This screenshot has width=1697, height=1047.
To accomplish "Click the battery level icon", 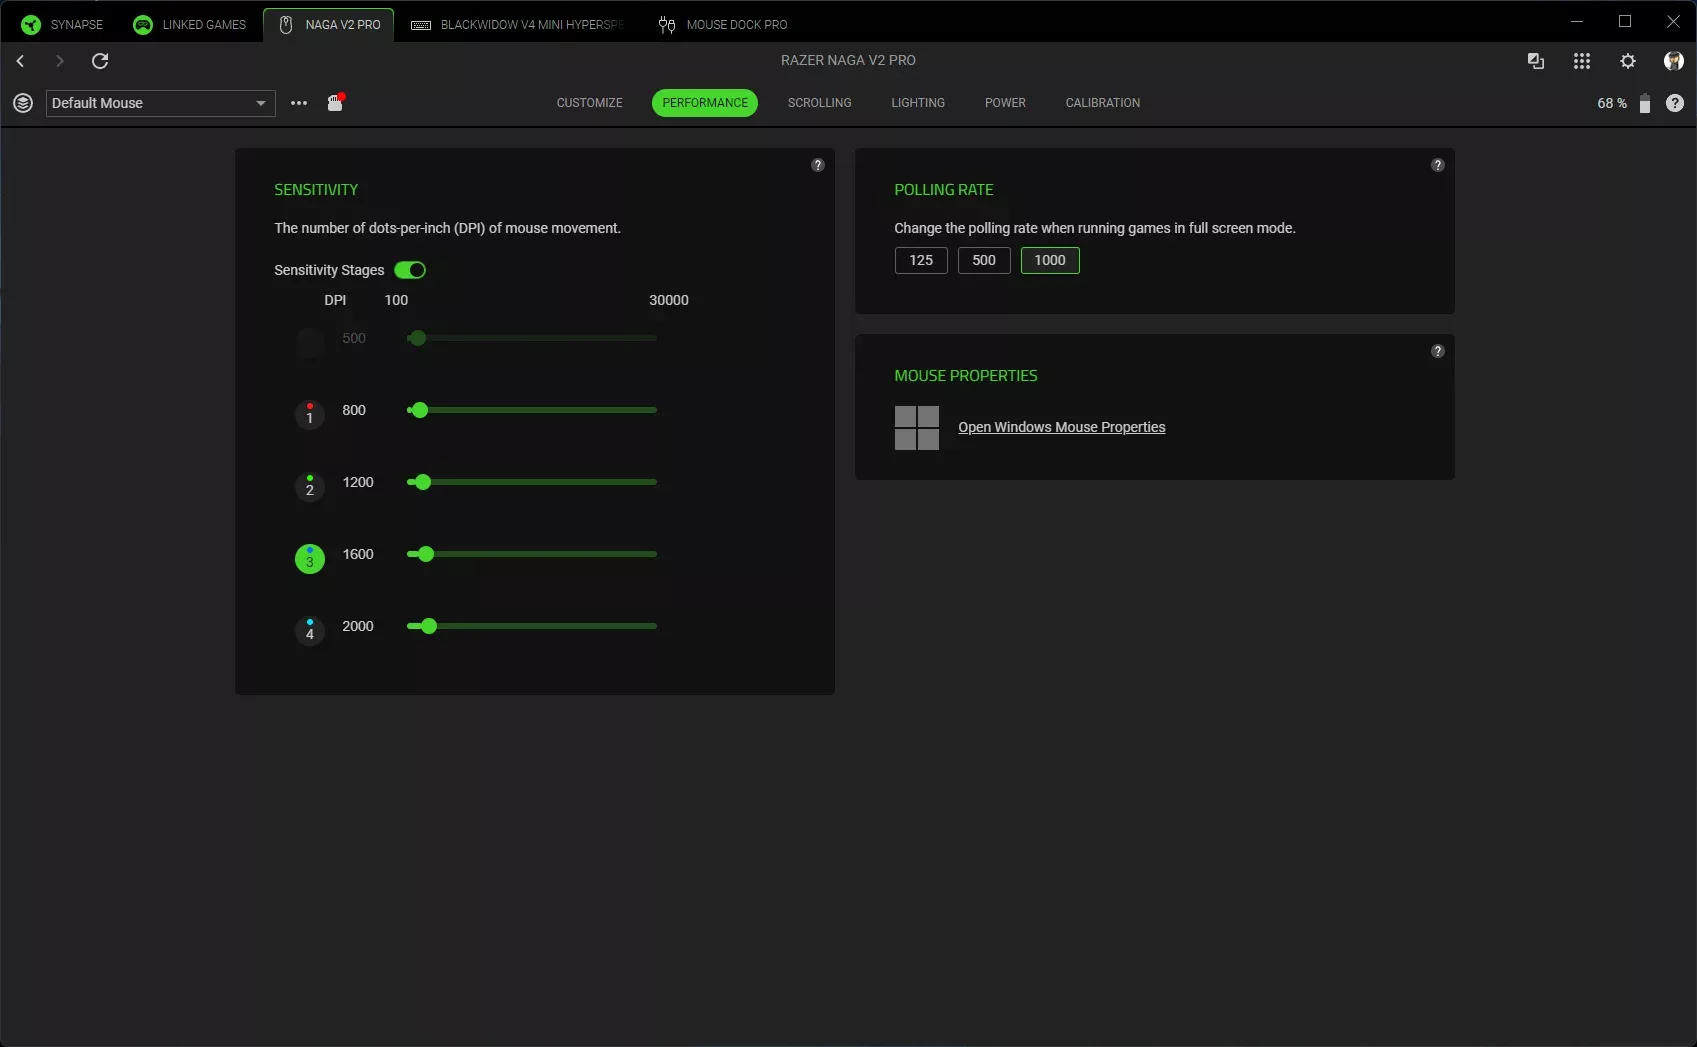I will pos(1645,103).
